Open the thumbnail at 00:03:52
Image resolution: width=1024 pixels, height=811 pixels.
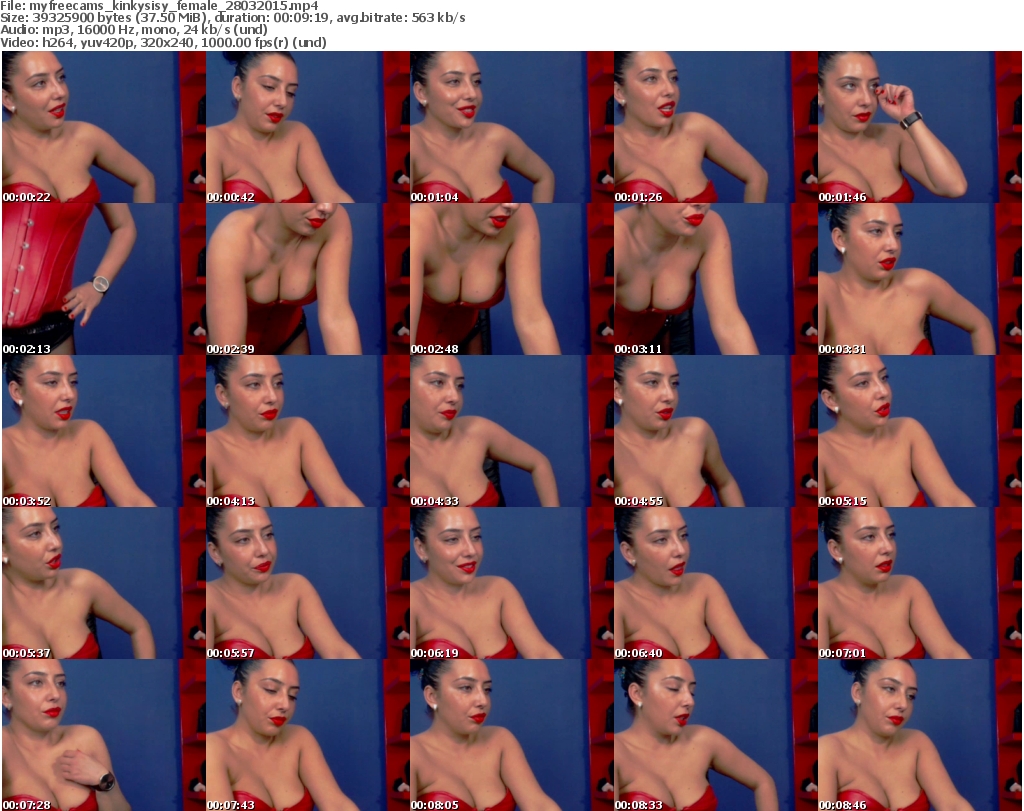pyautogui.click(x=104, y=431)
